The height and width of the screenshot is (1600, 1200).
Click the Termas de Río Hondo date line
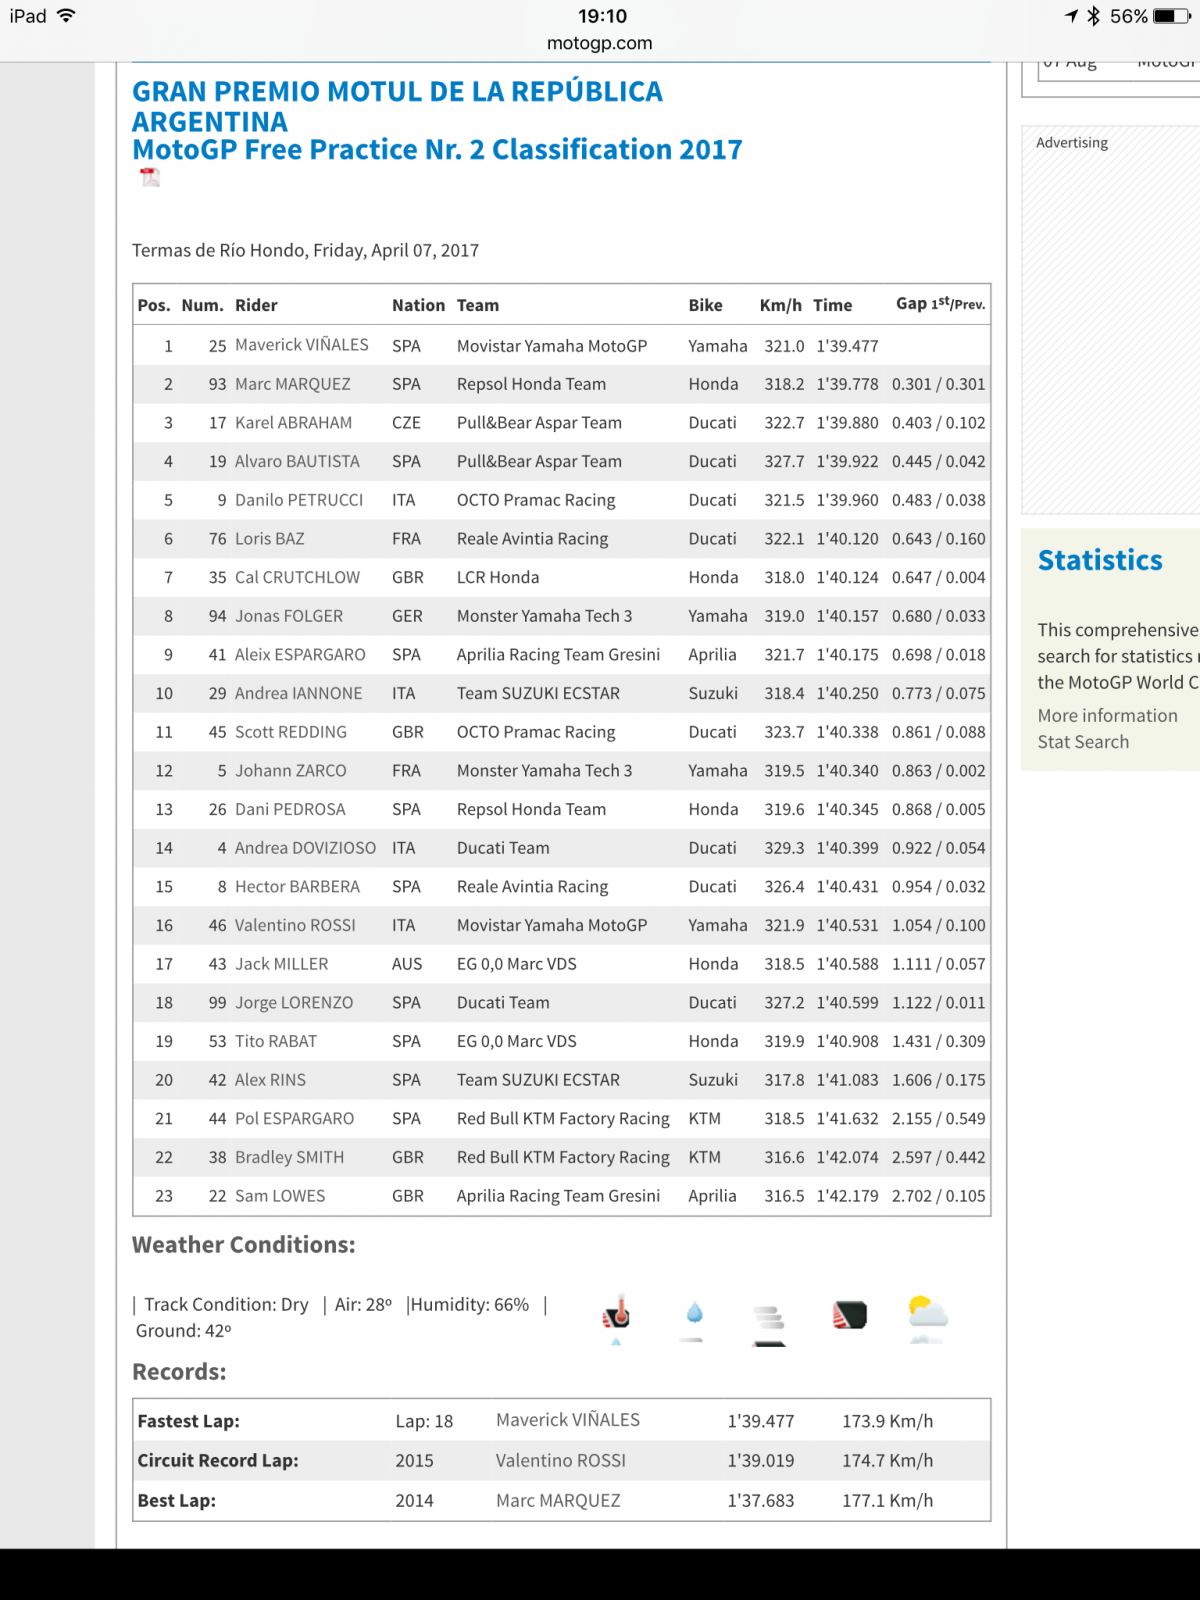(x=305, y=251)
